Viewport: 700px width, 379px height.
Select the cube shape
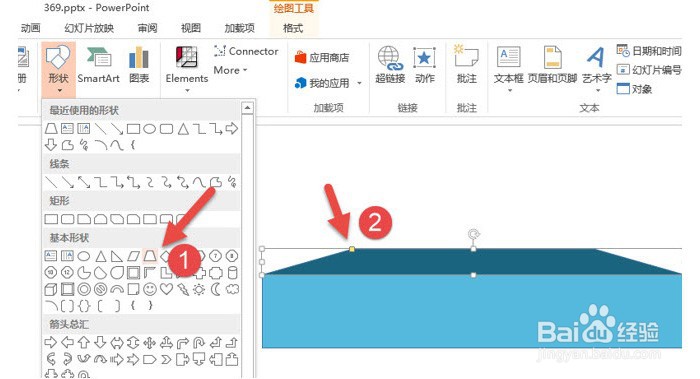51,289
